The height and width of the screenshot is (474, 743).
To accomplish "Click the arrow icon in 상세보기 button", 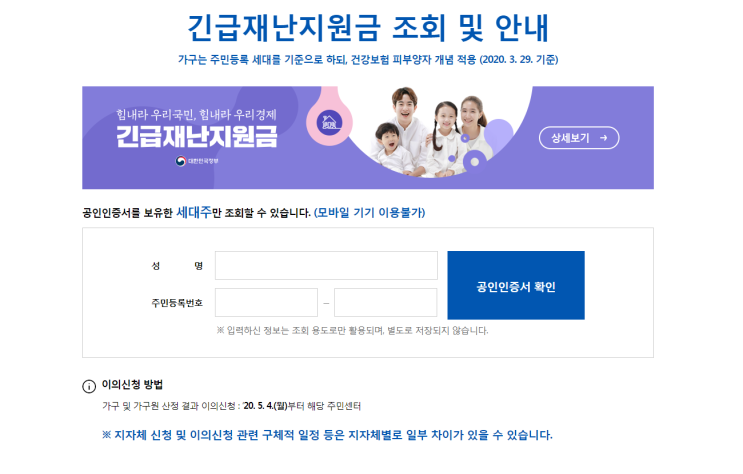I will (x=603, y=138).
